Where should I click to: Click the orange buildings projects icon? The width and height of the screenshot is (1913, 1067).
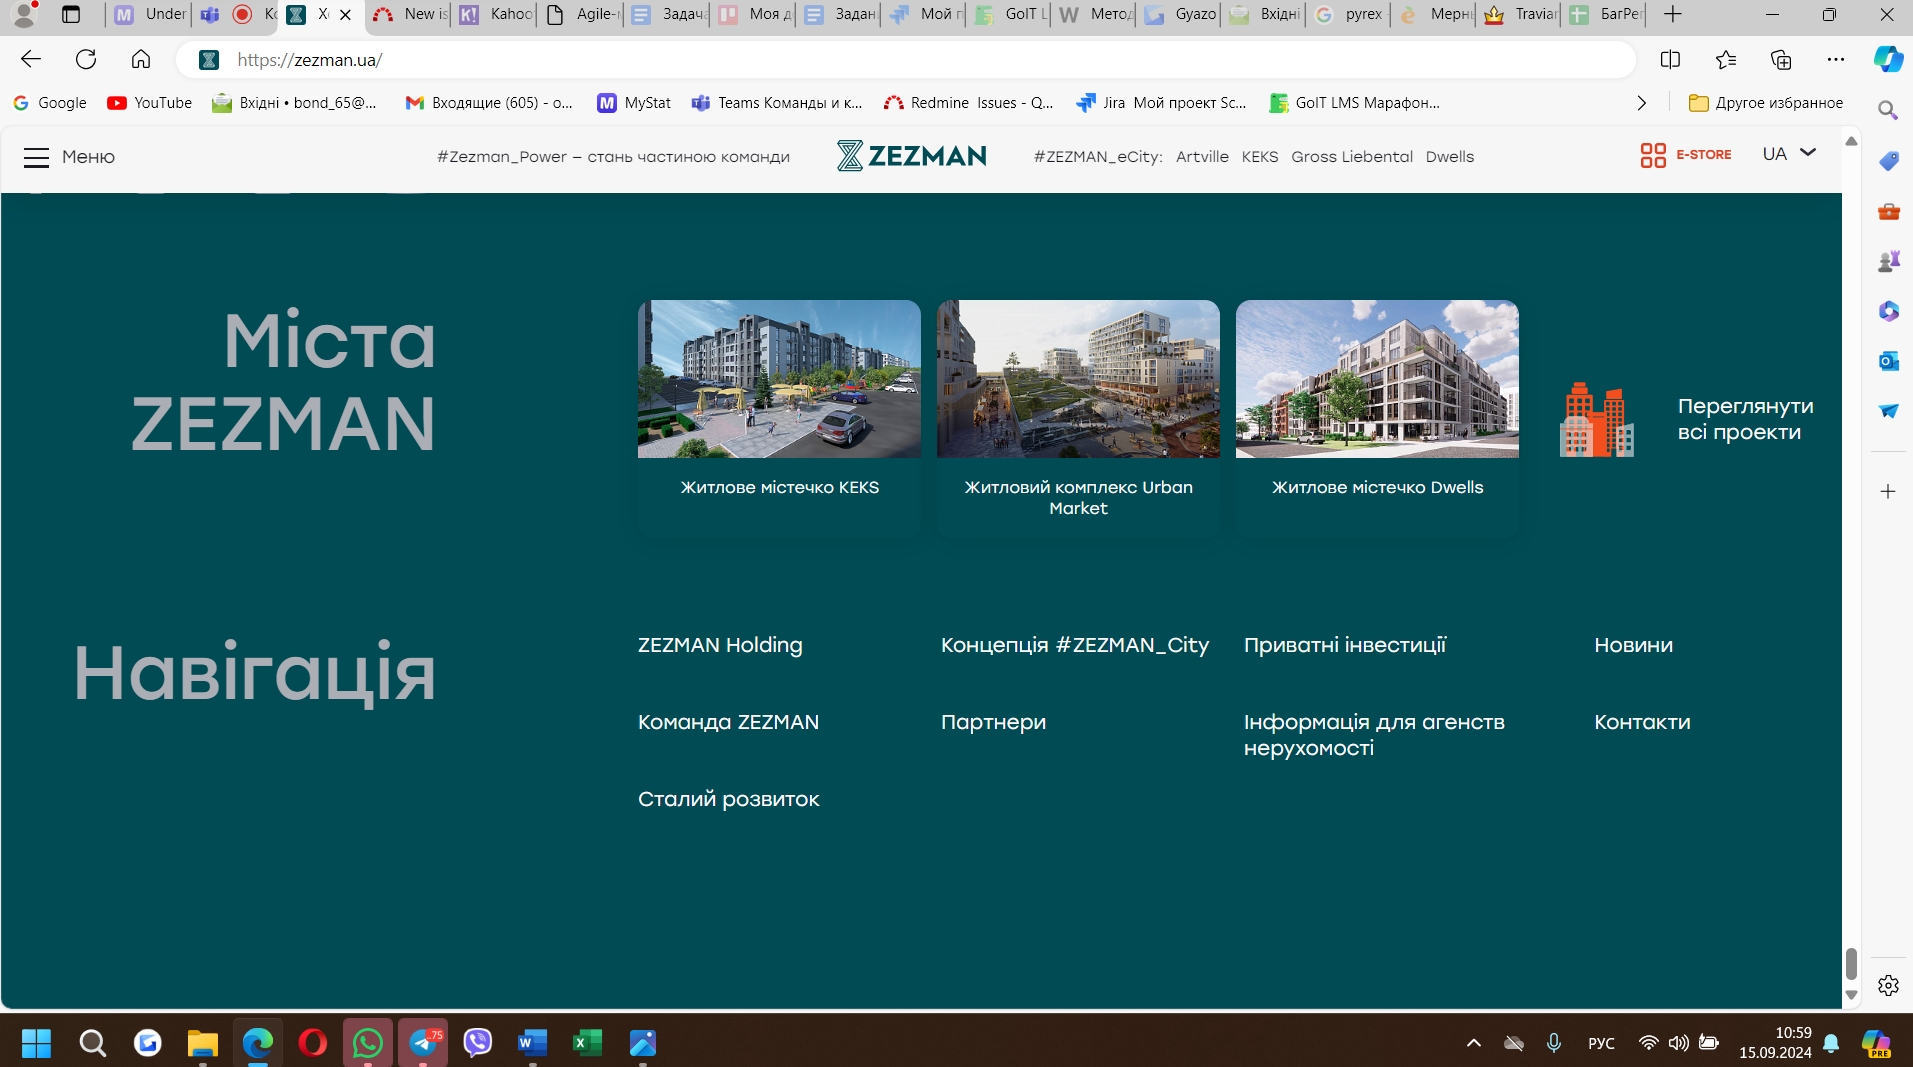tap(1596, 420)
